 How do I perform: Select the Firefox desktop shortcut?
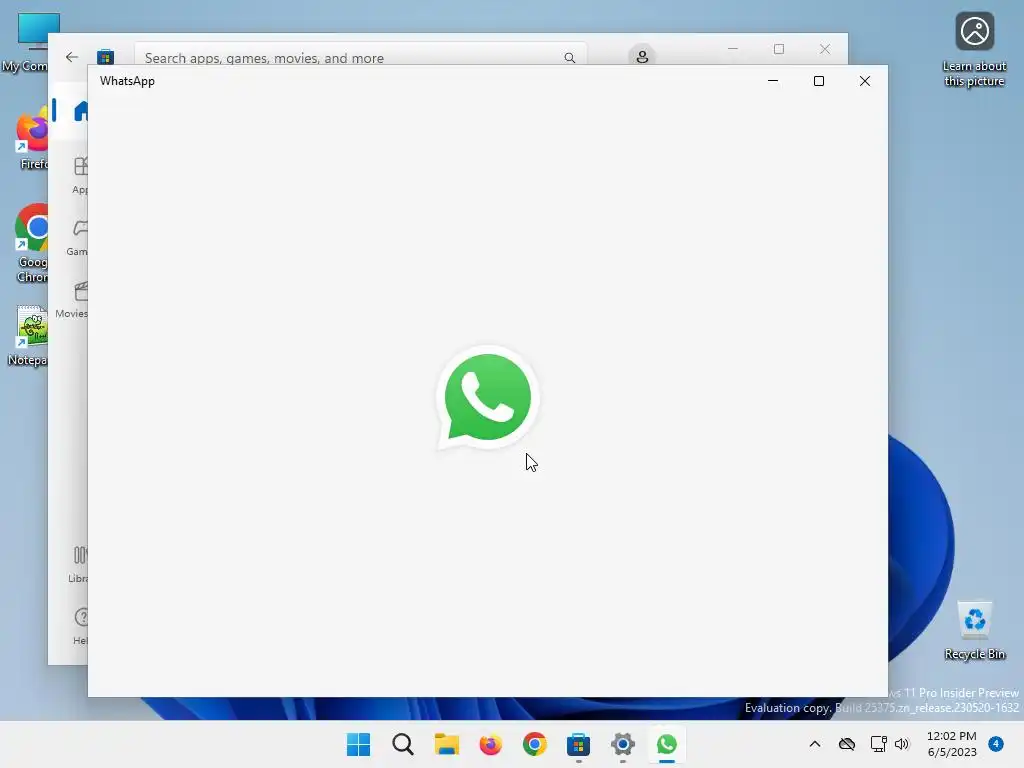pyautogui.click(x=33, y=140)
